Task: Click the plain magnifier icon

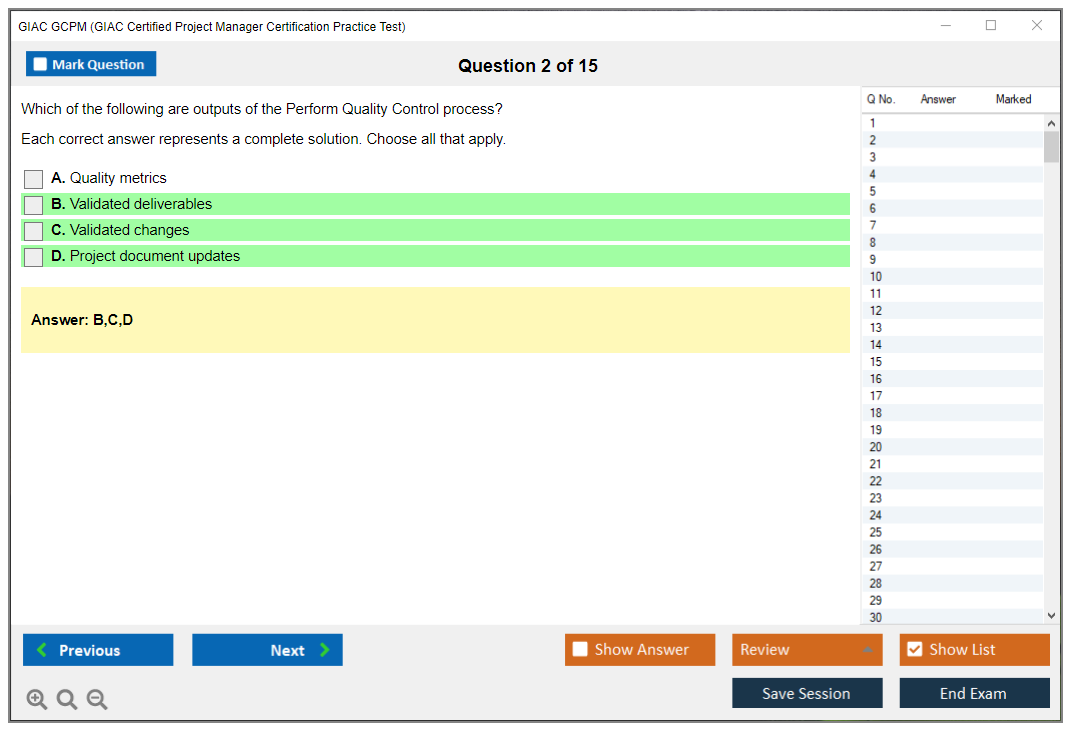Action: coord(66,699)
